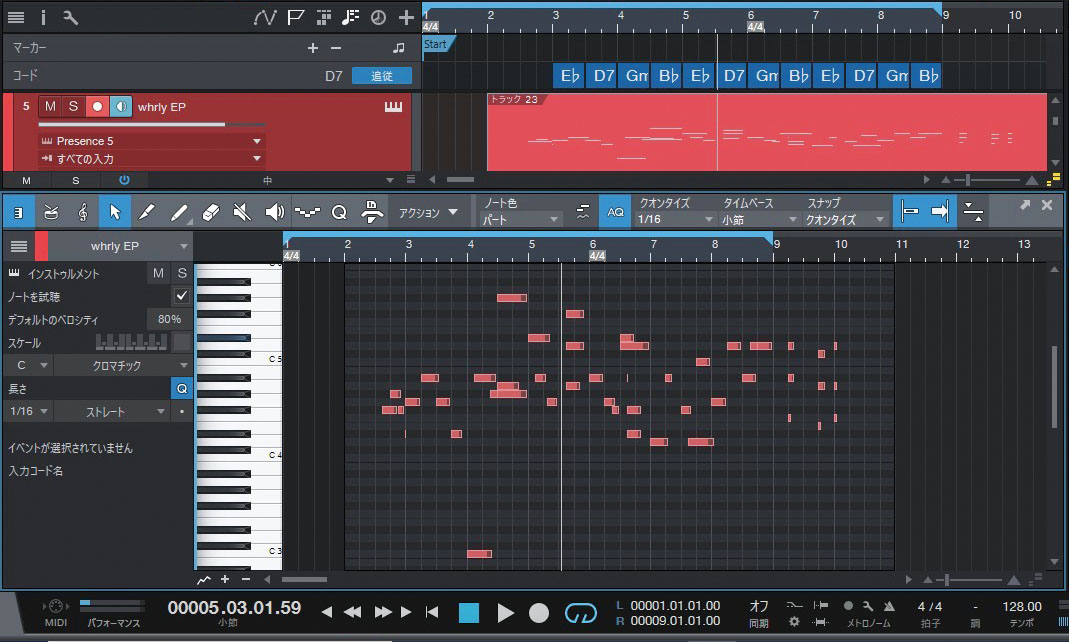Click the 追従 follow button in the chord track

[382, 76]
